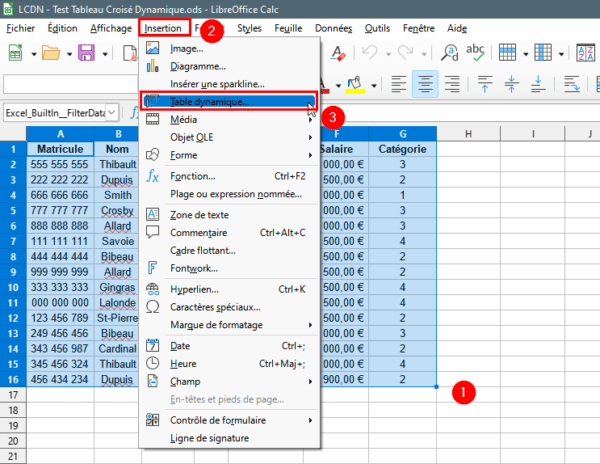Image resolution: width=600 pixels, height=464 pixels.
Task: Click the Fonction fx menu icon
Action: point(153,176)
